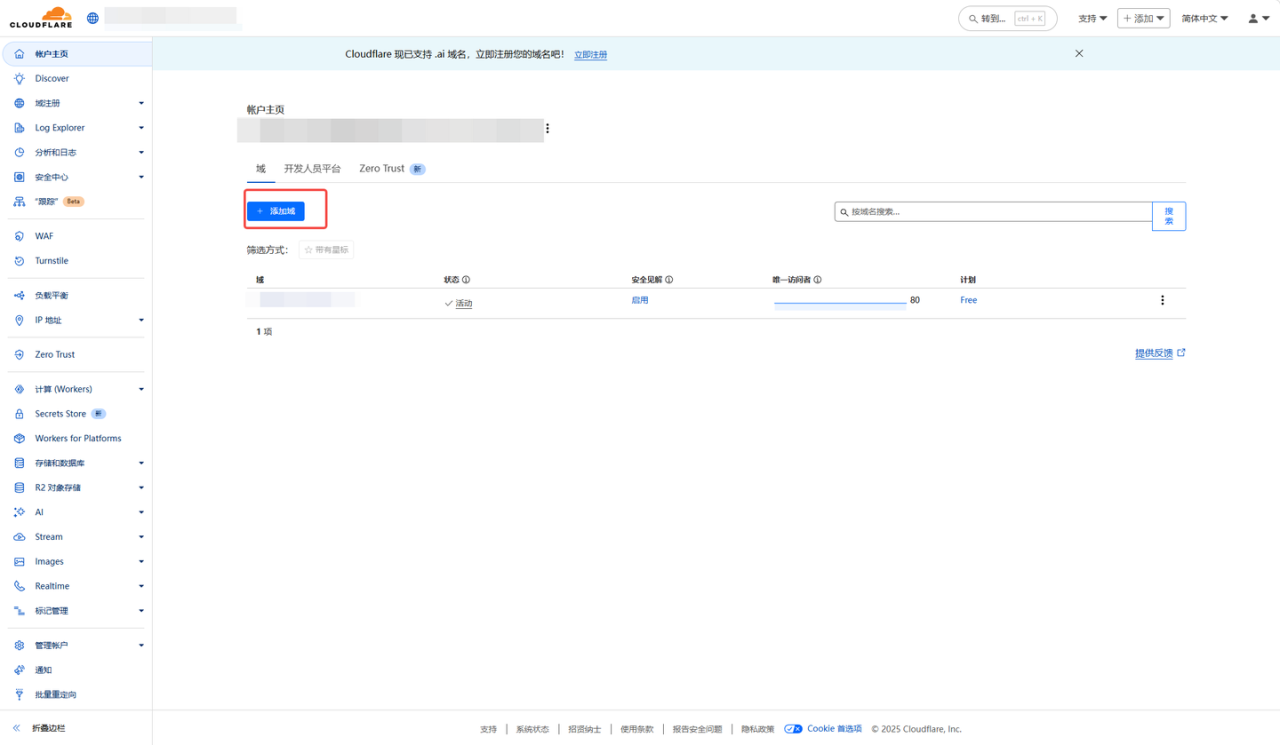Viewport: 1280px width, 745px height.
Task: Open the user profile dropdown
Action: (1258, 18)
